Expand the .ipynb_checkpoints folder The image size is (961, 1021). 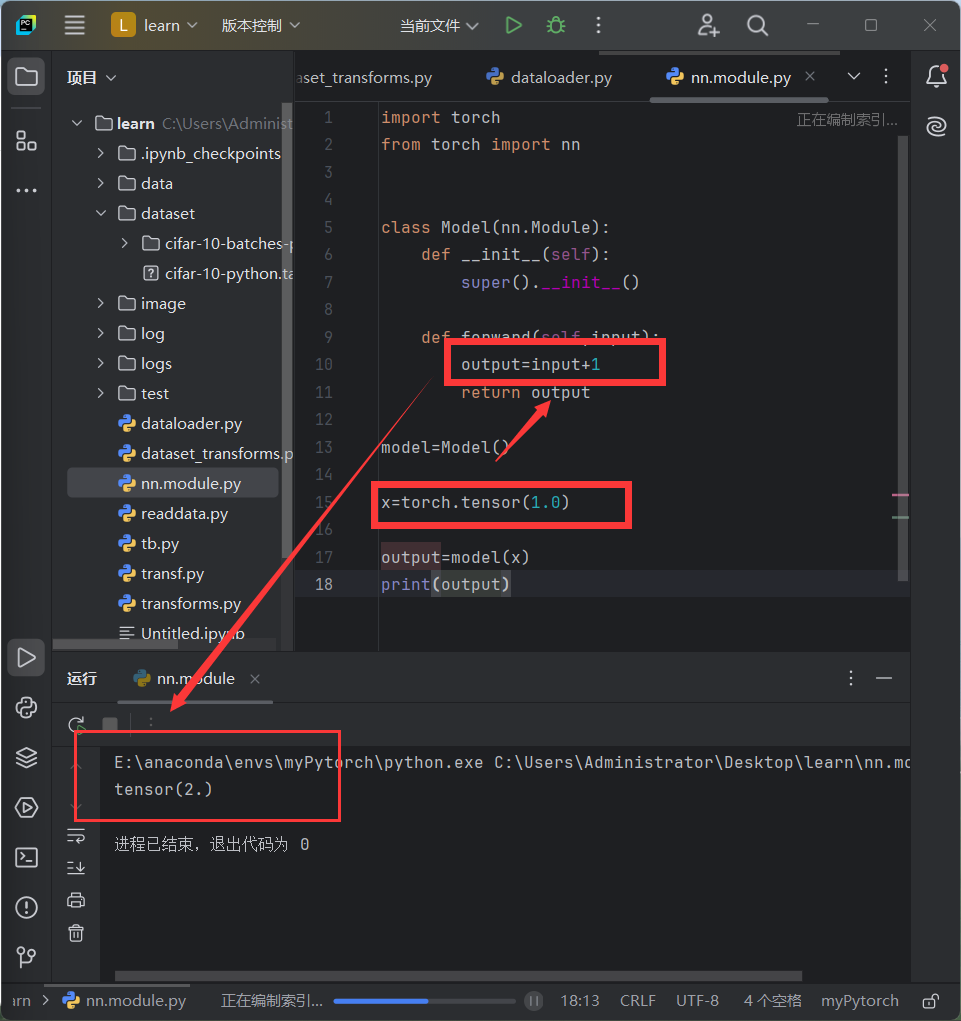point(100,153)
